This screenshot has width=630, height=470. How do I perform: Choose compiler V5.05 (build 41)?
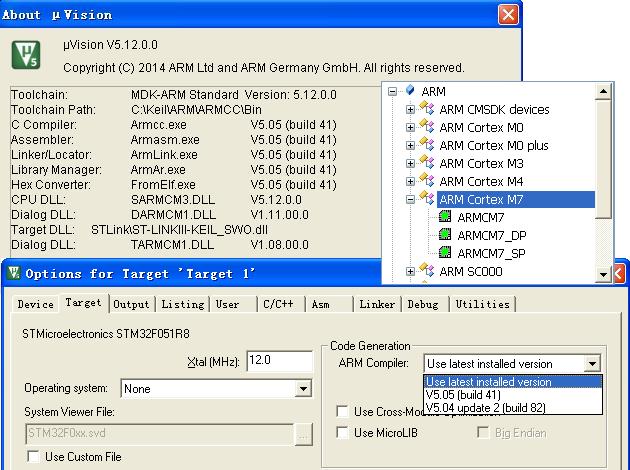pyautogui.click(x=513, y=394)
